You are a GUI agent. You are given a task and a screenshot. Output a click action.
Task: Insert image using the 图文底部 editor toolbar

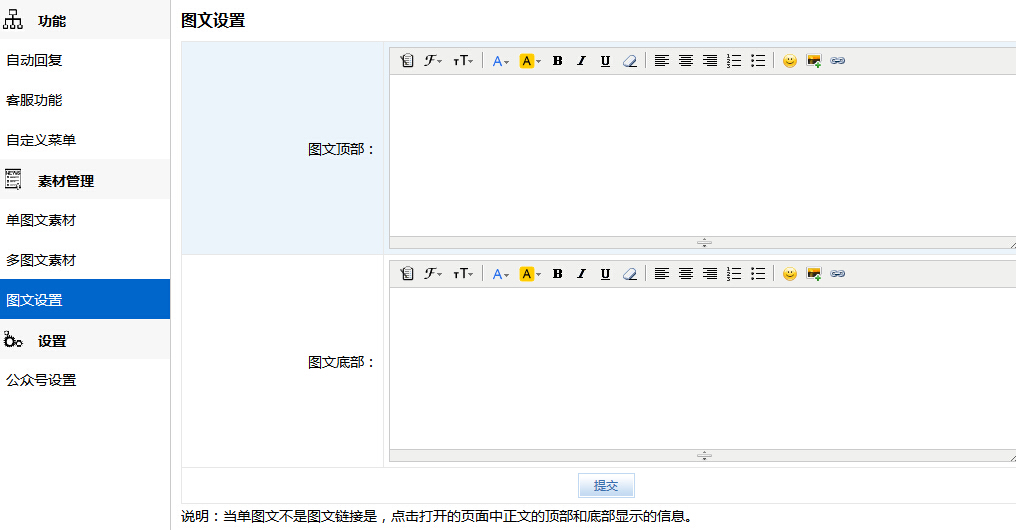tap(814, 274)
